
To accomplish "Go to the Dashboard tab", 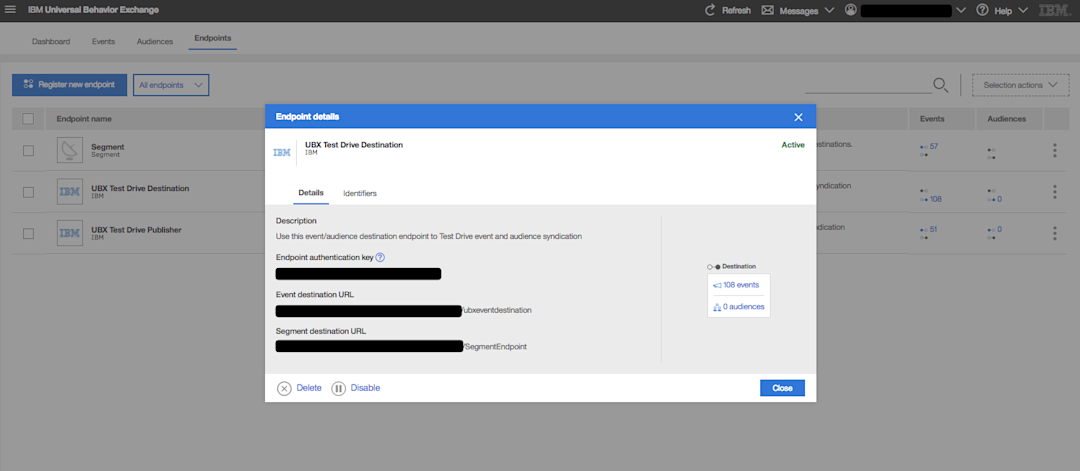I will [51, 41].
